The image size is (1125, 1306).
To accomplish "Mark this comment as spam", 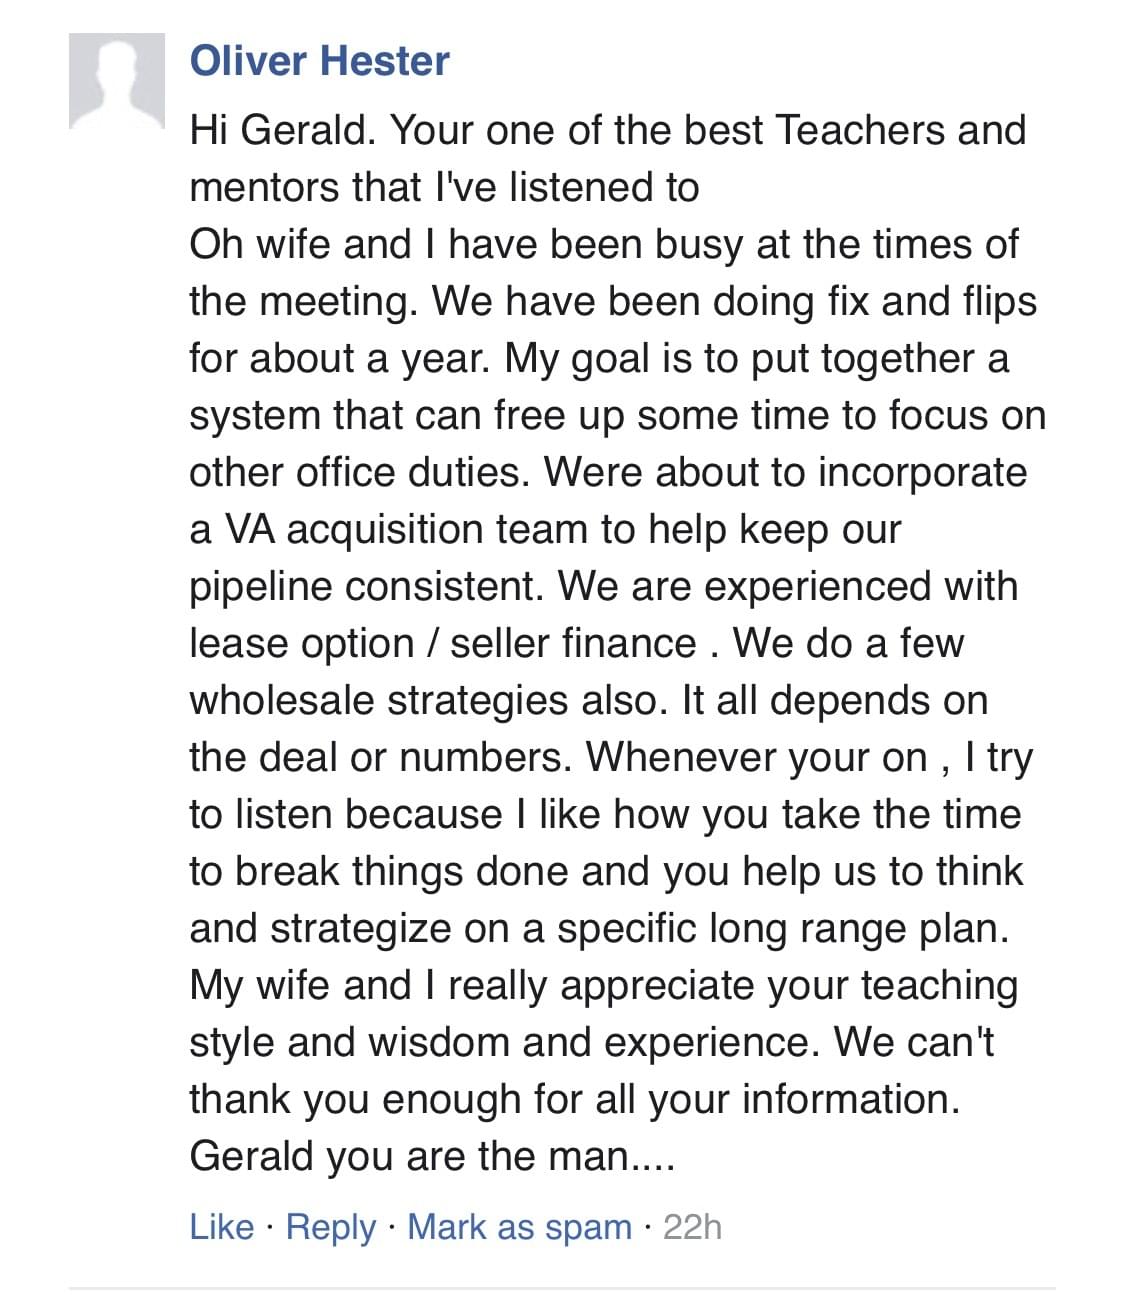I will coord(519,1226).
